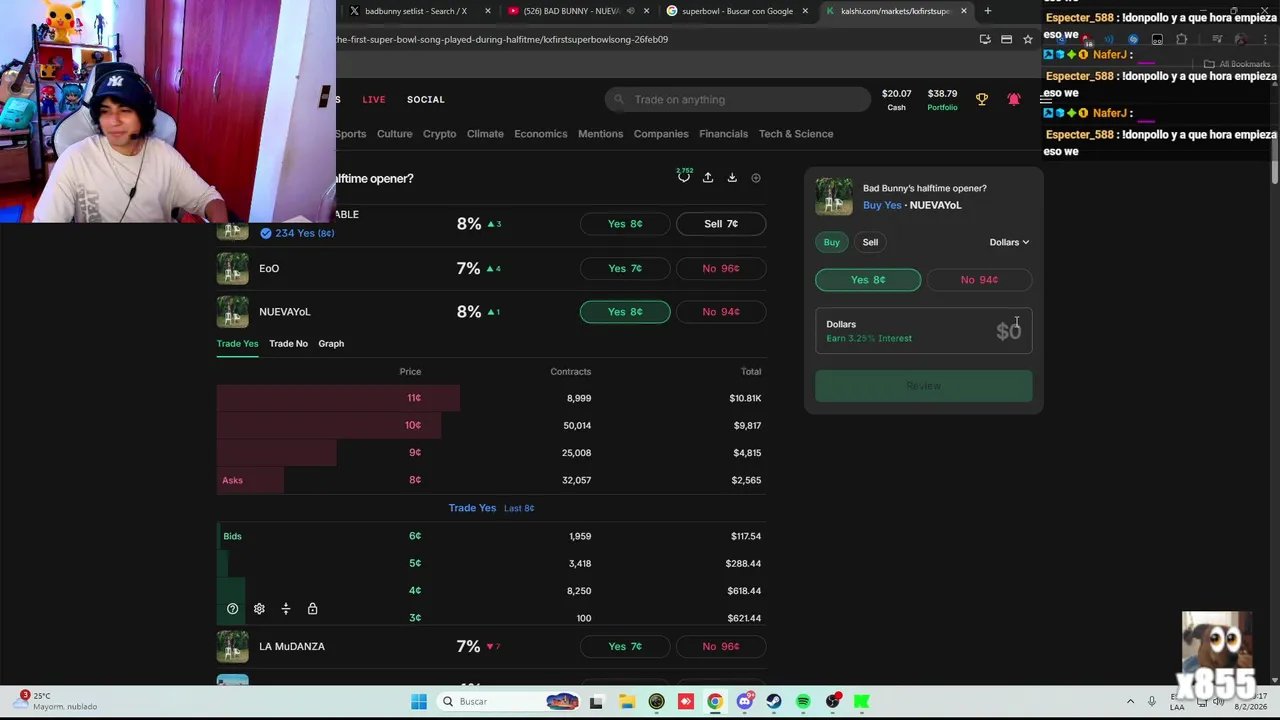Open the Sports category
The height and width of the screenshot is (720, 1280).
350,134
